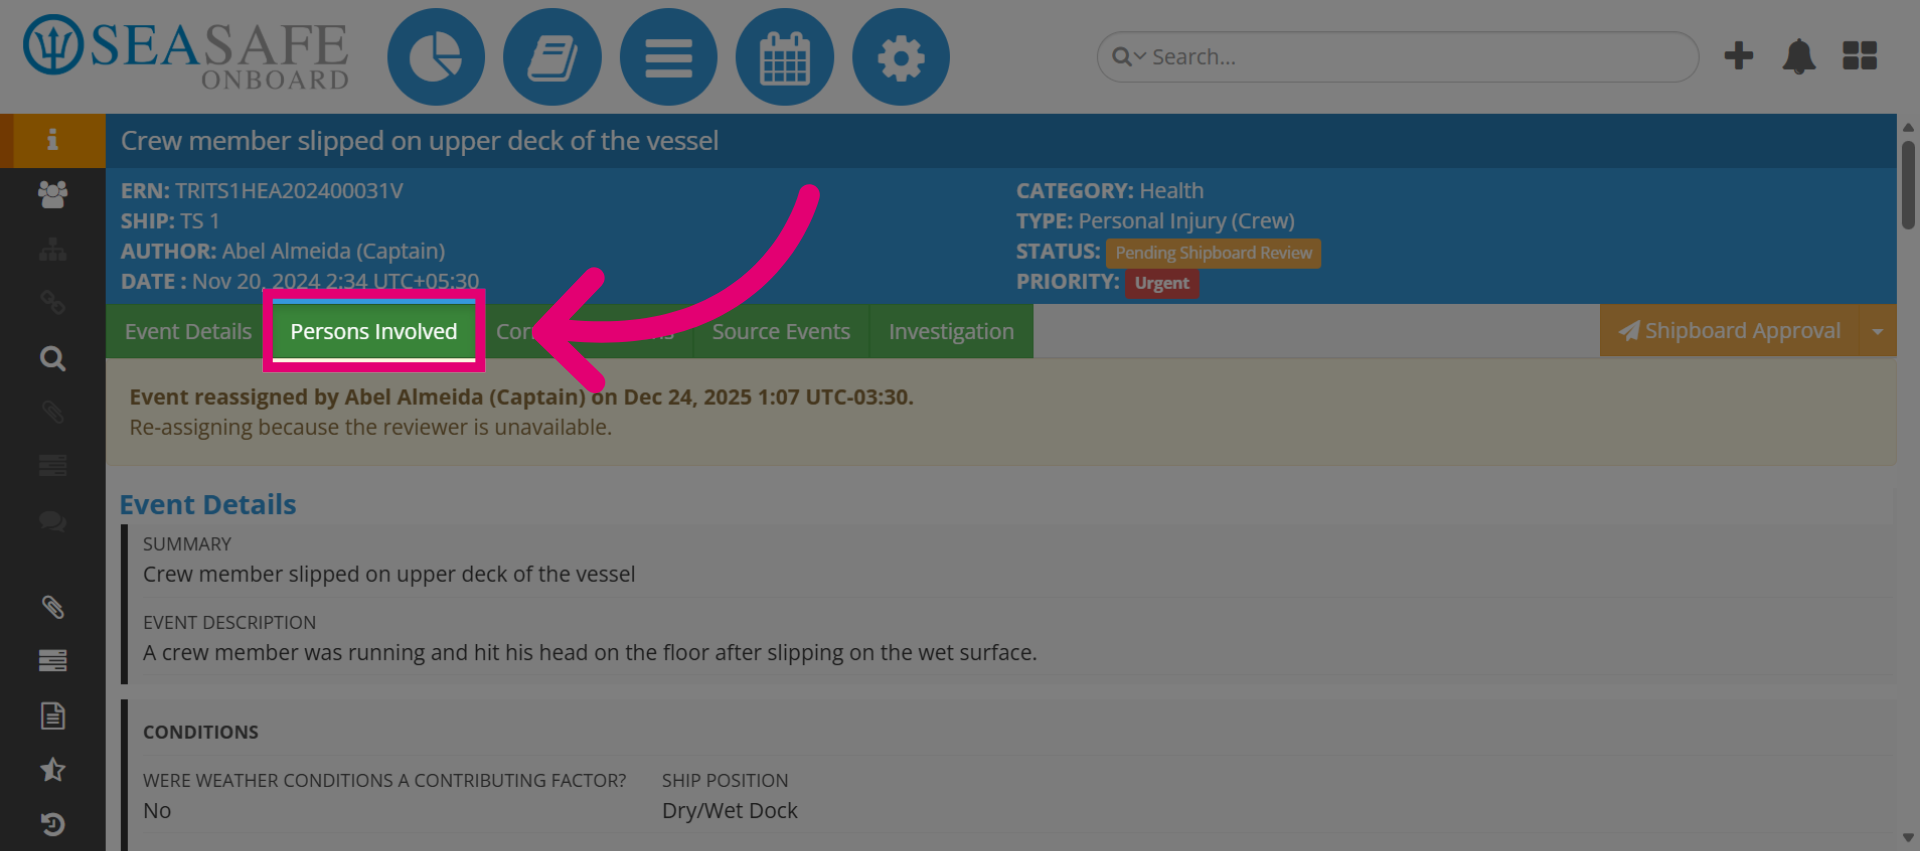Viewport: 1920px width, 851px height.
Task: Click the reassignment notice message
Action: (1001, 412)
